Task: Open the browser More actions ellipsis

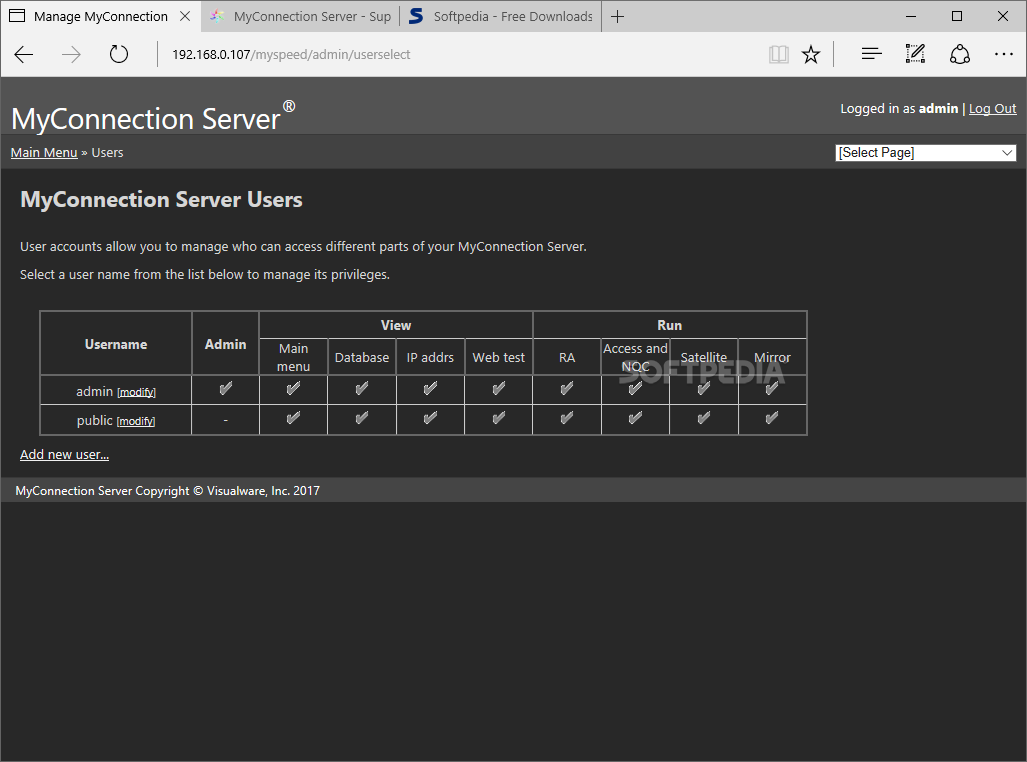Action: (1003, 54)
